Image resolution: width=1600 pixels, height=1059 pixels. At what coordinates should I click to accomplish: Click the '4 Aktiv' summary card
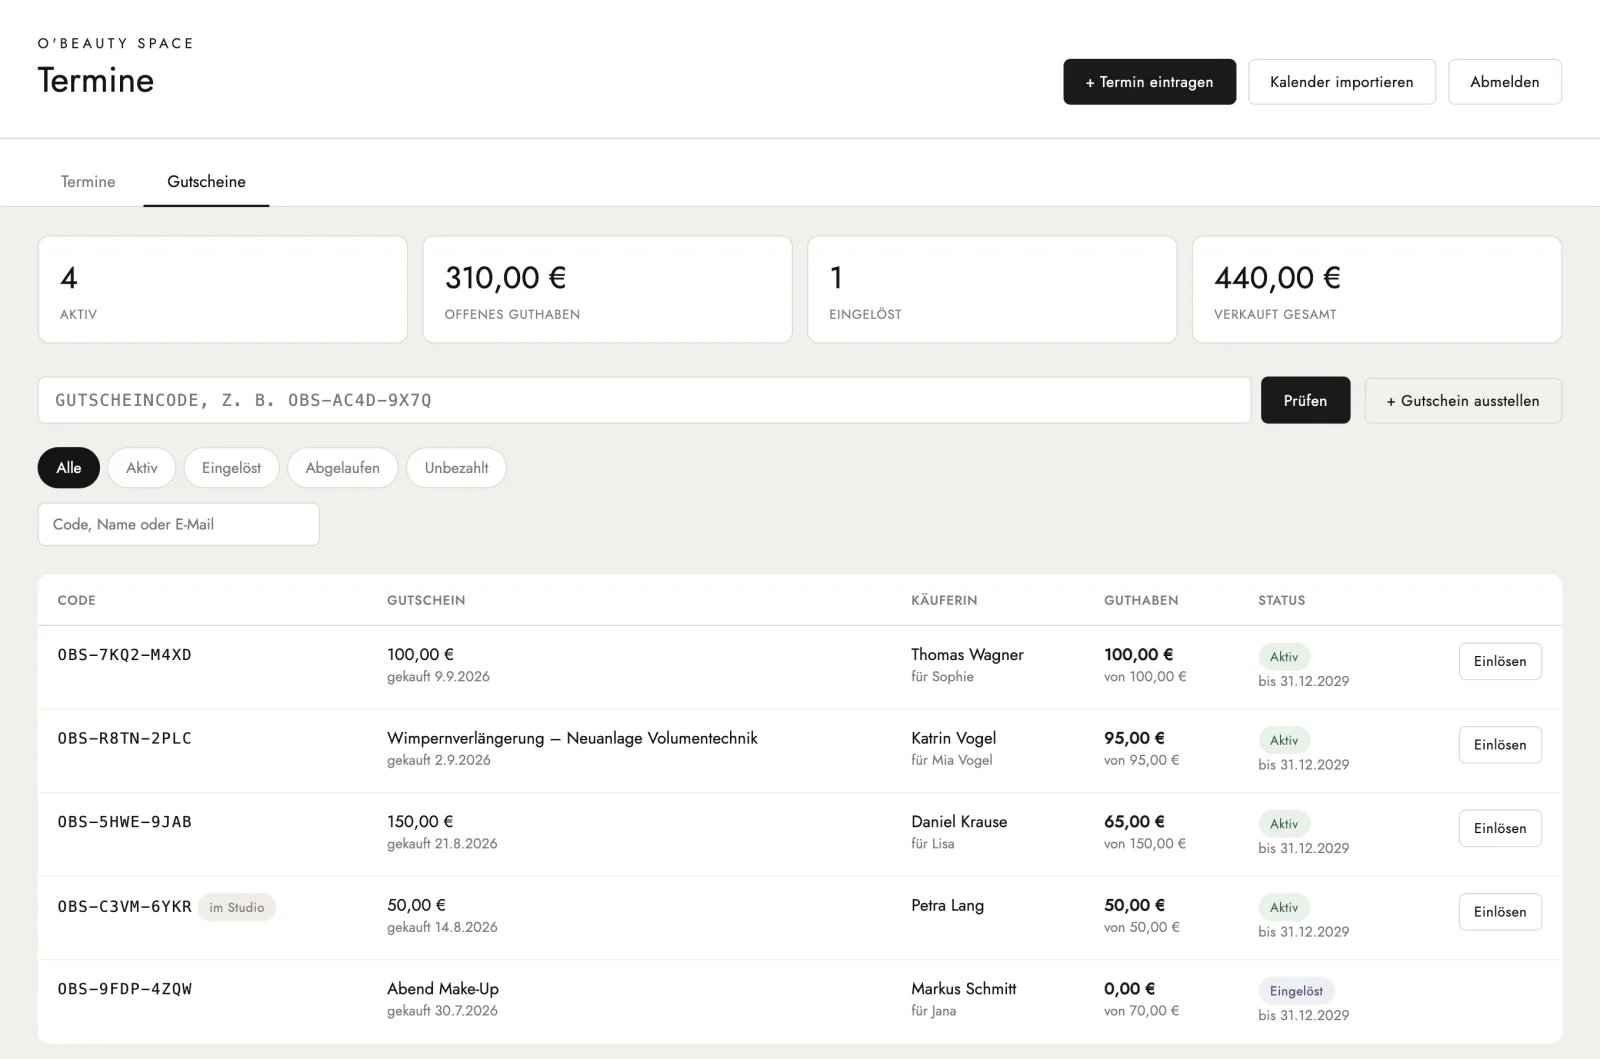pos(223,290)
